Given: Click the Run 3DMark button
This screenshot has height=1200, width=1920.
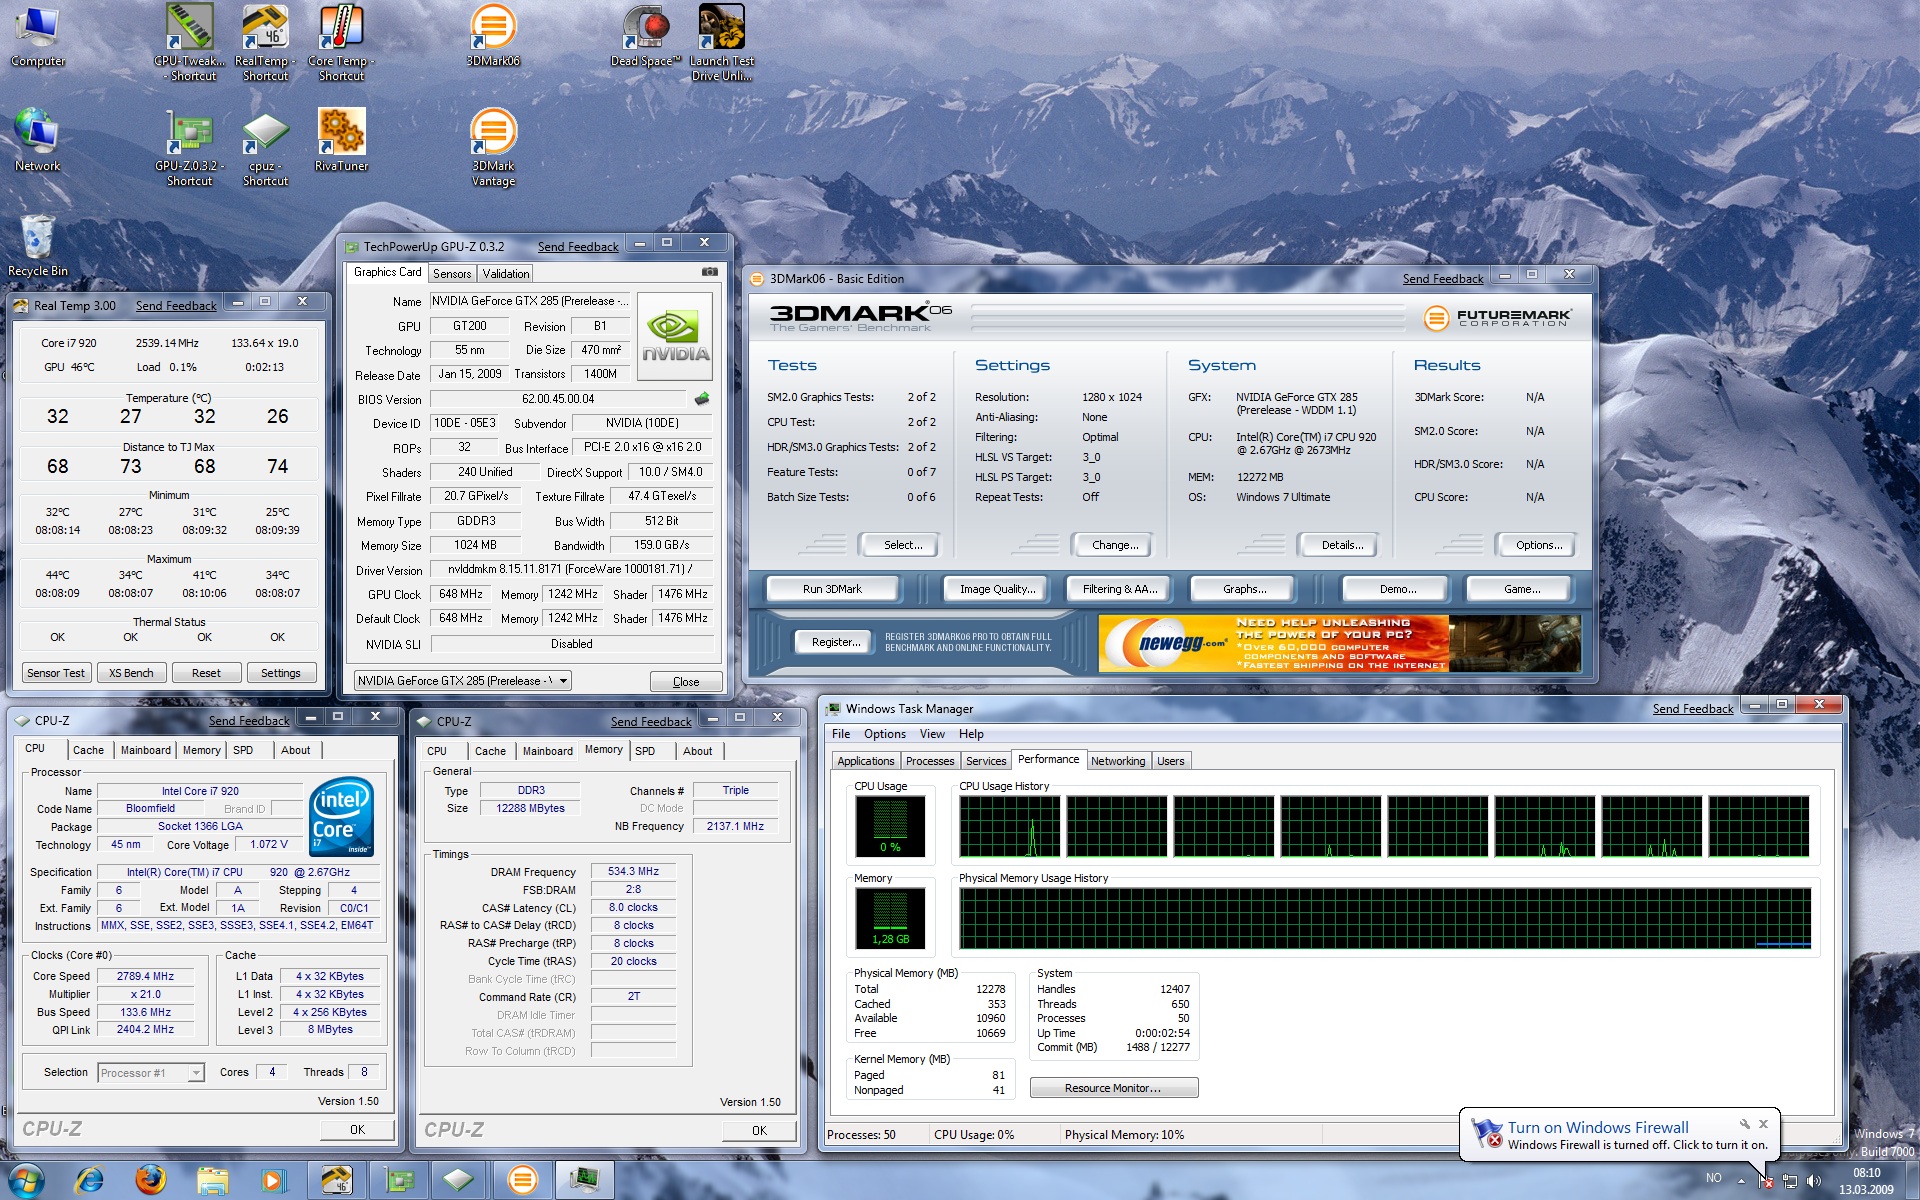Looking at the screenshot, I should pyautogui.click(x=832, y=589).
